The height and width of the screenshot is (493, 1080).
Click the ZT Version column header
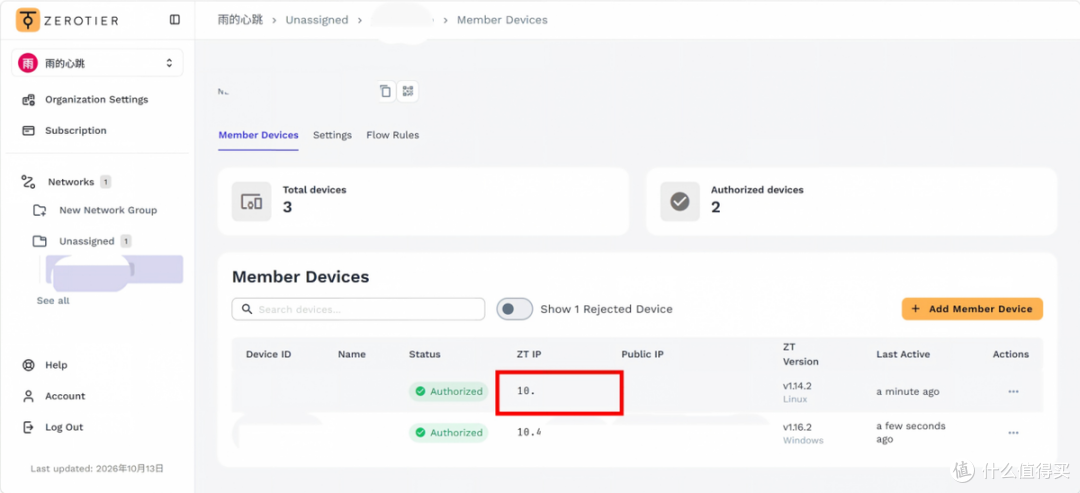[x=800, y=354]
